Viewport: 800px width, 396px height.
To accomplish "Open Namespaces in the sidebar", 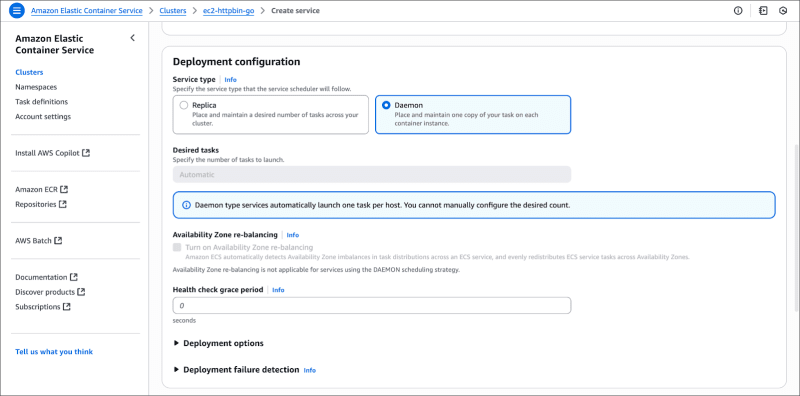I will (x=36, y=87).
